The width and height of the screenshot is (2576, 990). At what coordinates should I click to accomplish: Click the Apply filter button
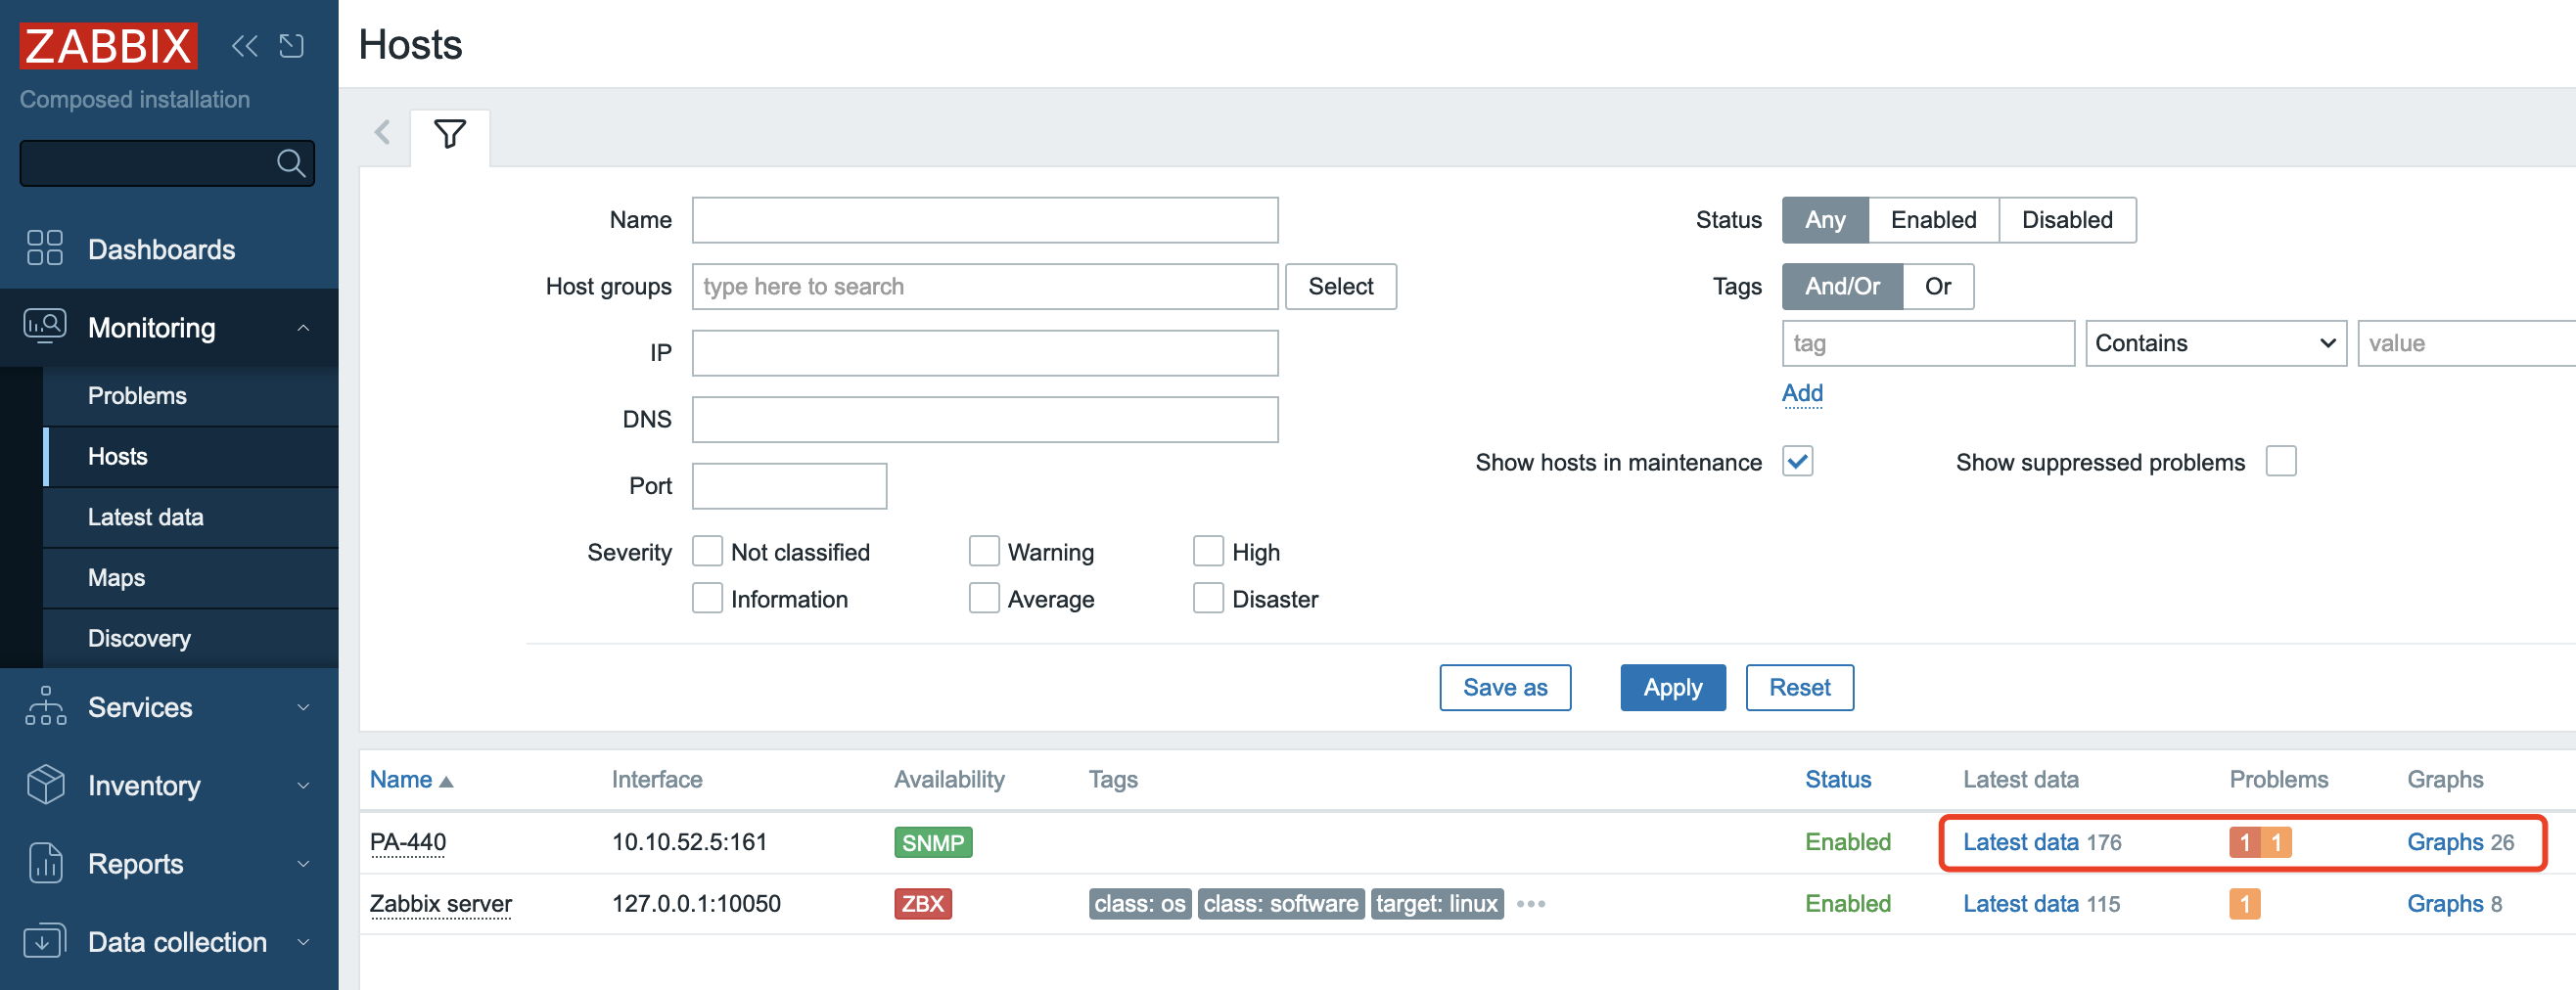(1673, 688)
